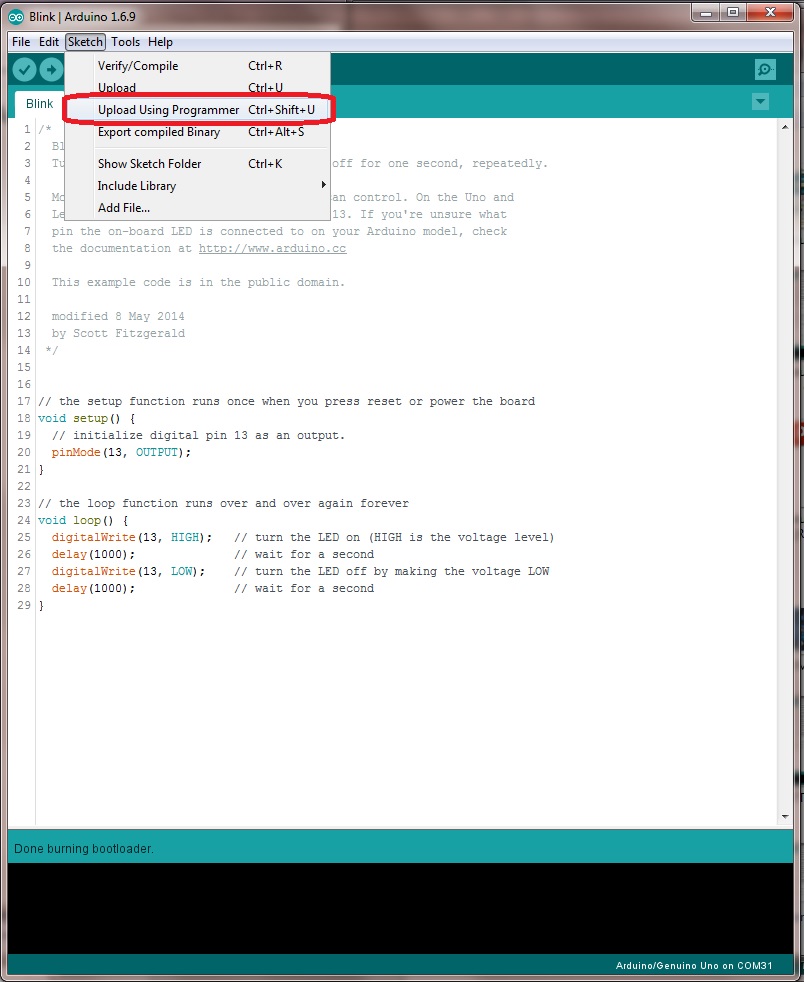
Task: Open the Tools menu
Action: (x=125, y=42)
